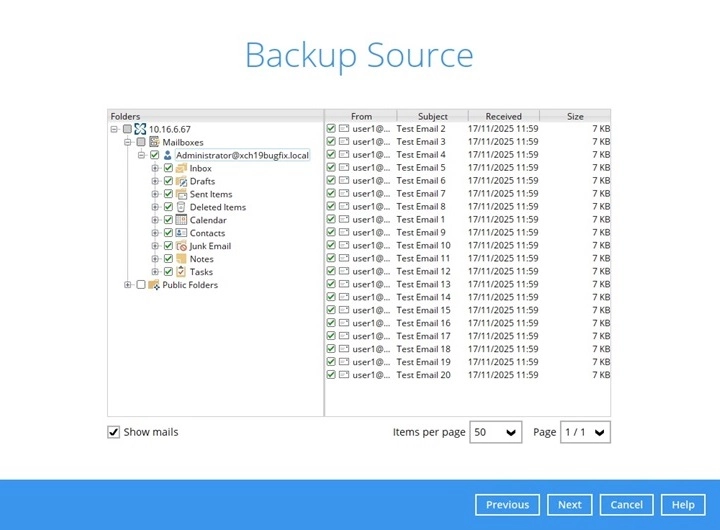The height and width of the screenshot is (530, 720).
Task: Click the envelope icon for Test Email 16
Action: pos(344,323)
